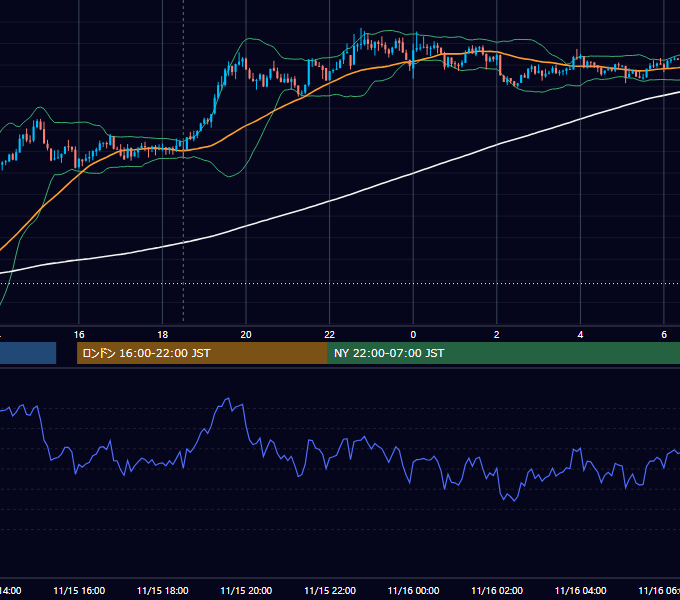Click the horizontal dotted price level line
Viewport: 680px width, 600px height.
coord(340,284)
